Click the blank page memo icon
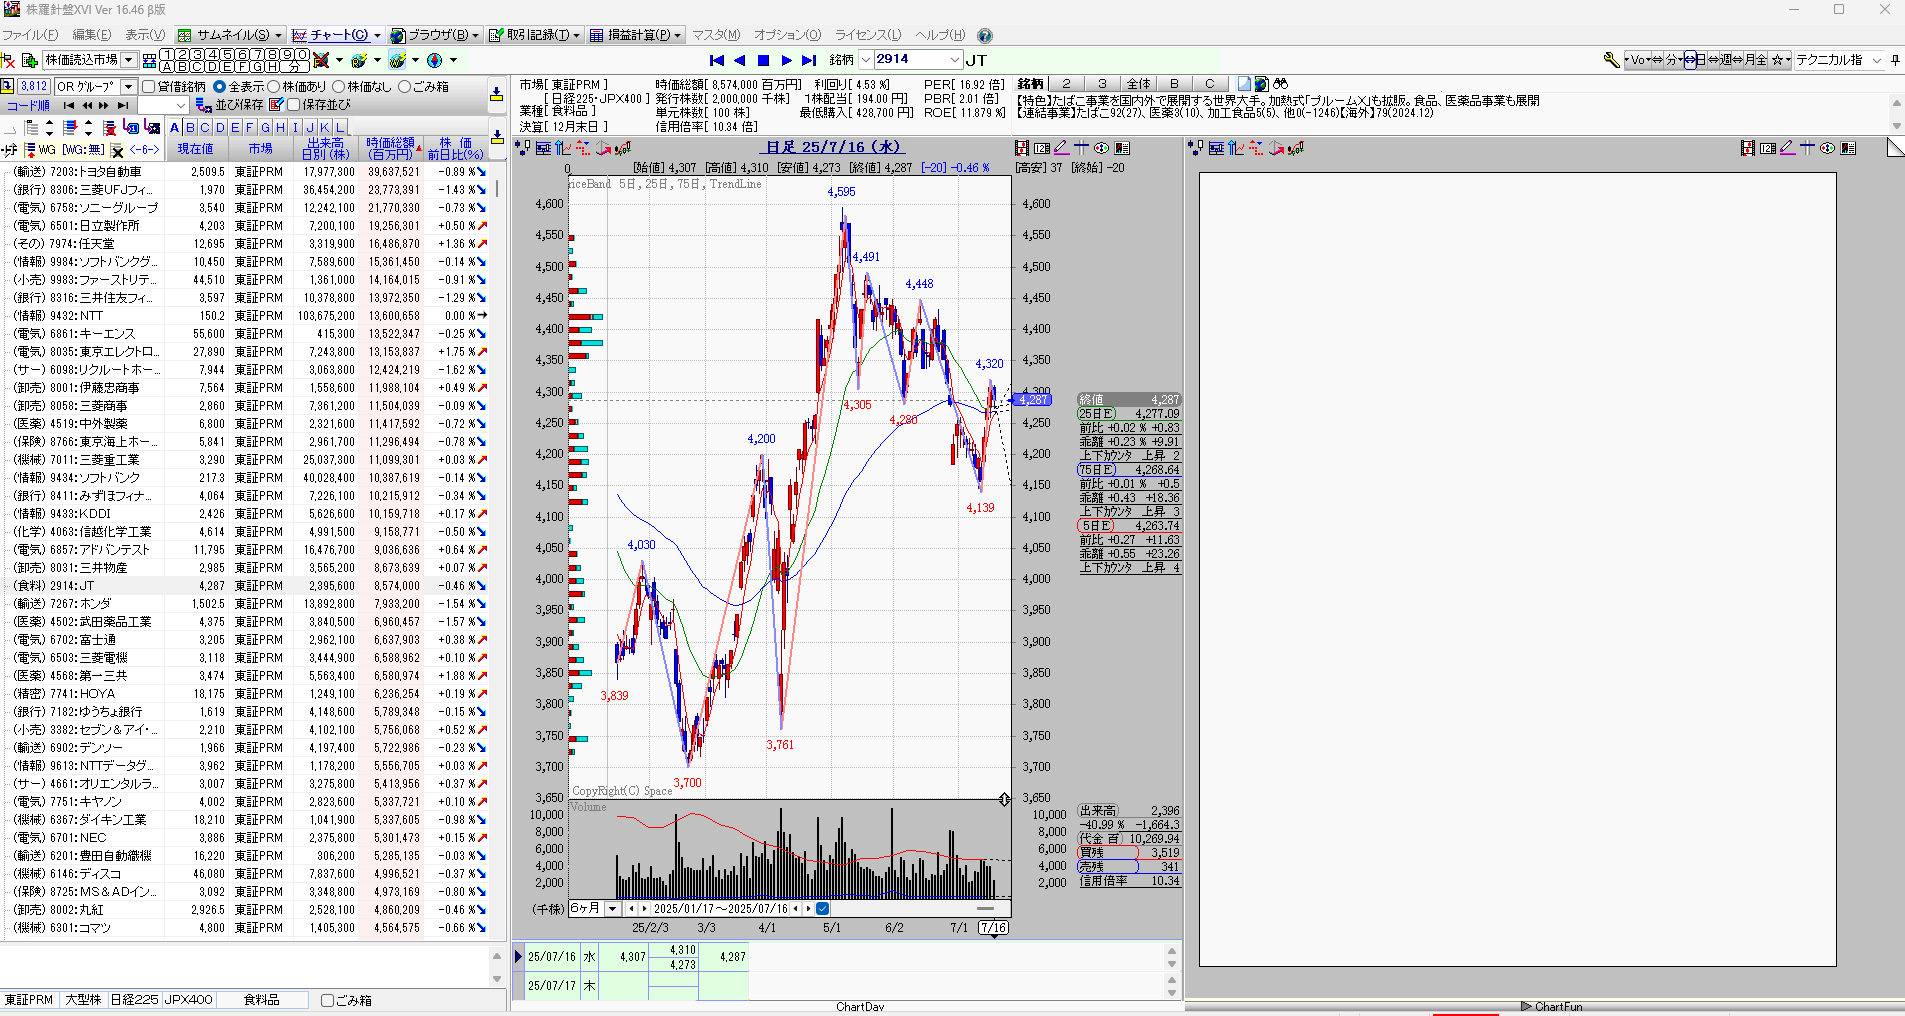This screenshot has width=1905, height=1016. (1244, 84)
